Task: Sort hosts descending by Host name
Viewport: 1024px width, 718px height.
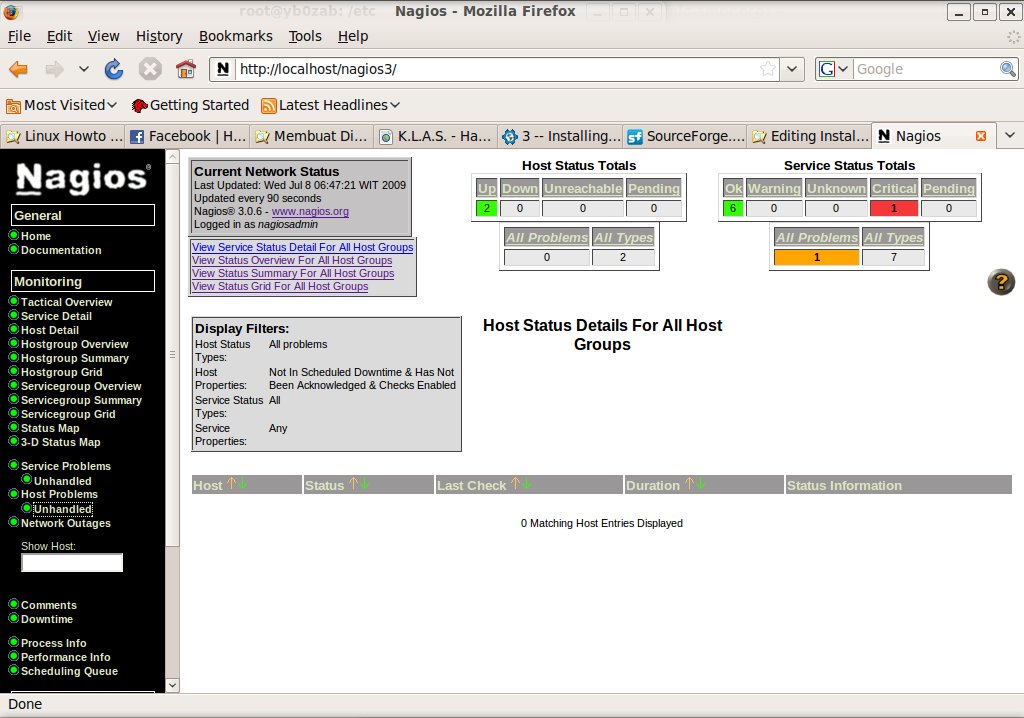Action: click(x=242, y=483)
